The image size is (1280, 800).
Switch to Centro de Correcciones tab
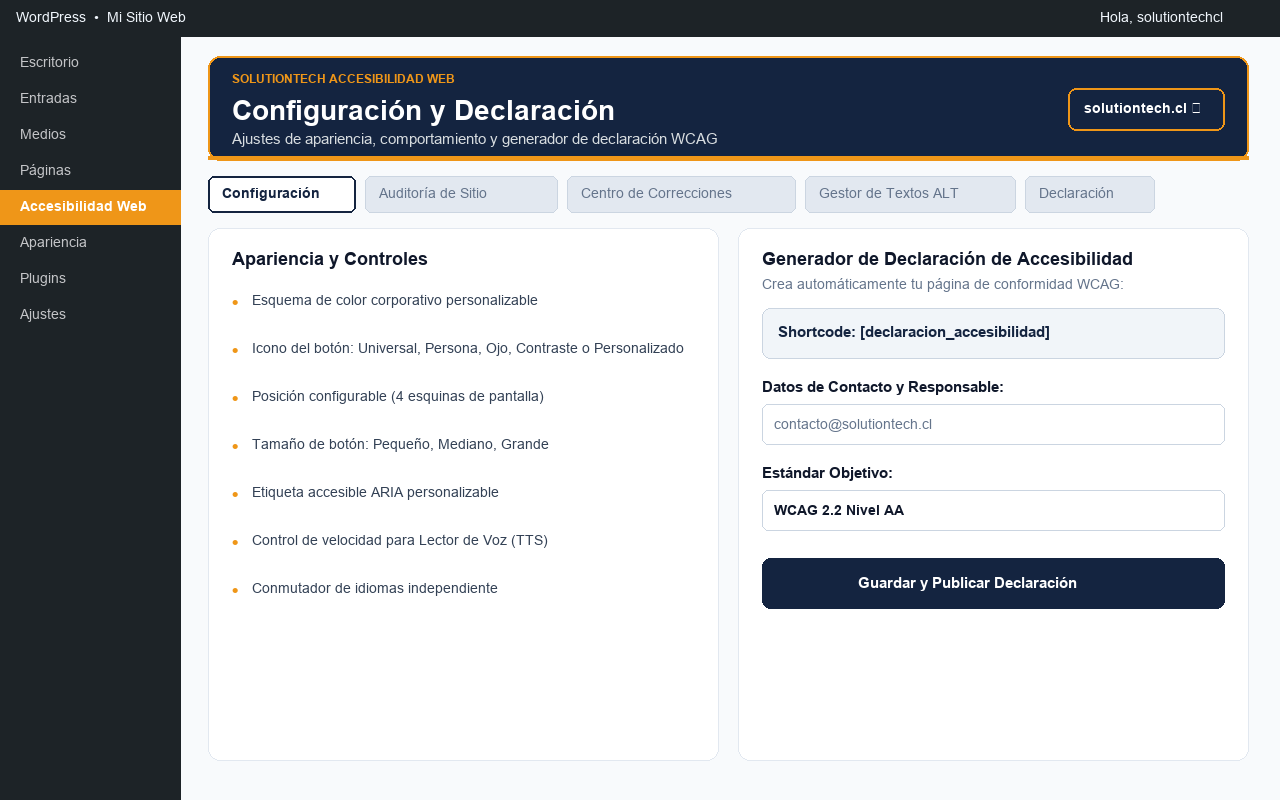tap(681, 194)
